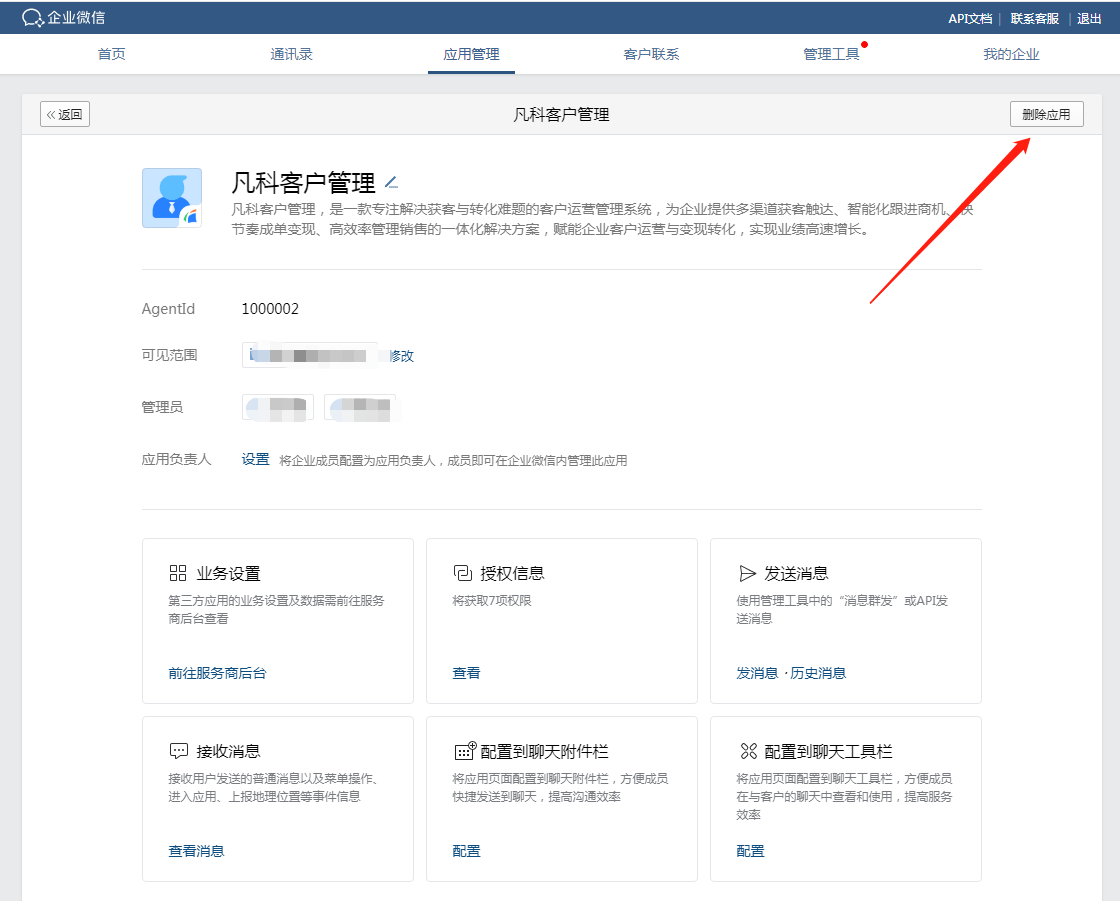
Task: Click the 授权信息 card title
Action: (x=512, y=573)
